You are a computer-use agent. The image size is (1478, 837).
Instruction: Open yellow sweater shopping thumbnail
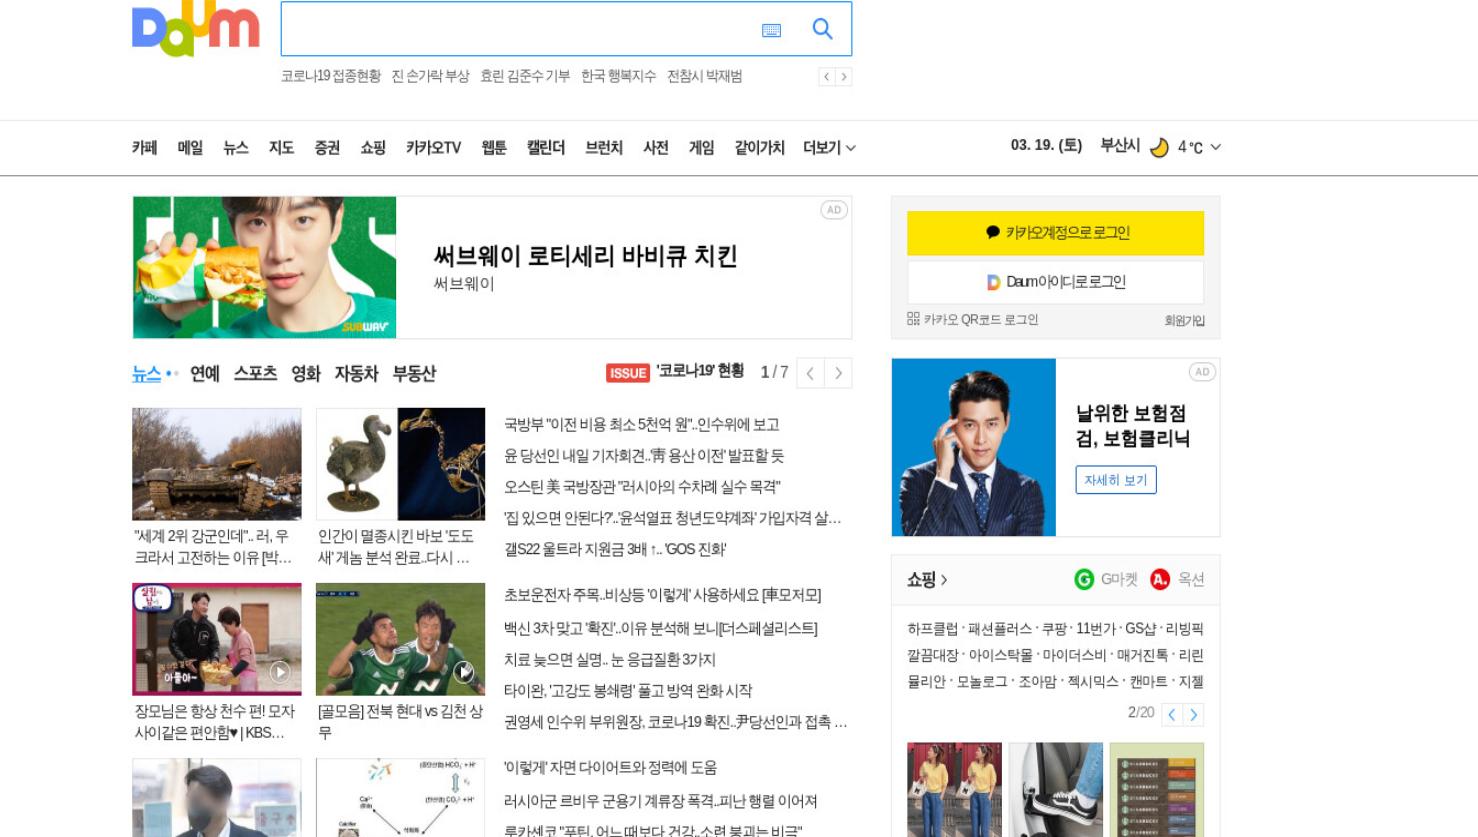click(x=954, y=789)
